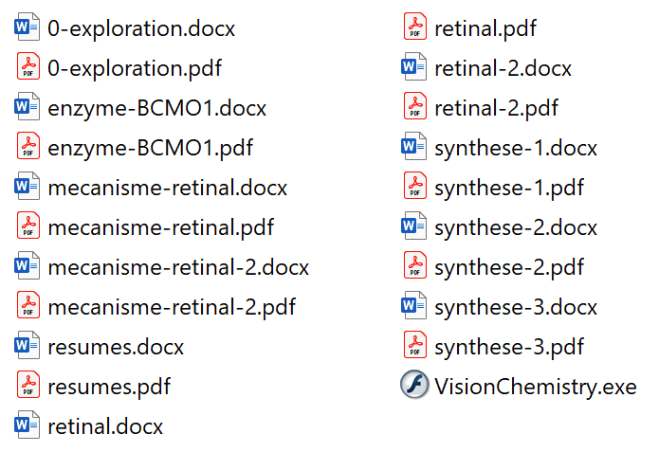Screen dimensions: 659x452
Task: Click the synthese-1.pdf file name
Action: point(509,187)
